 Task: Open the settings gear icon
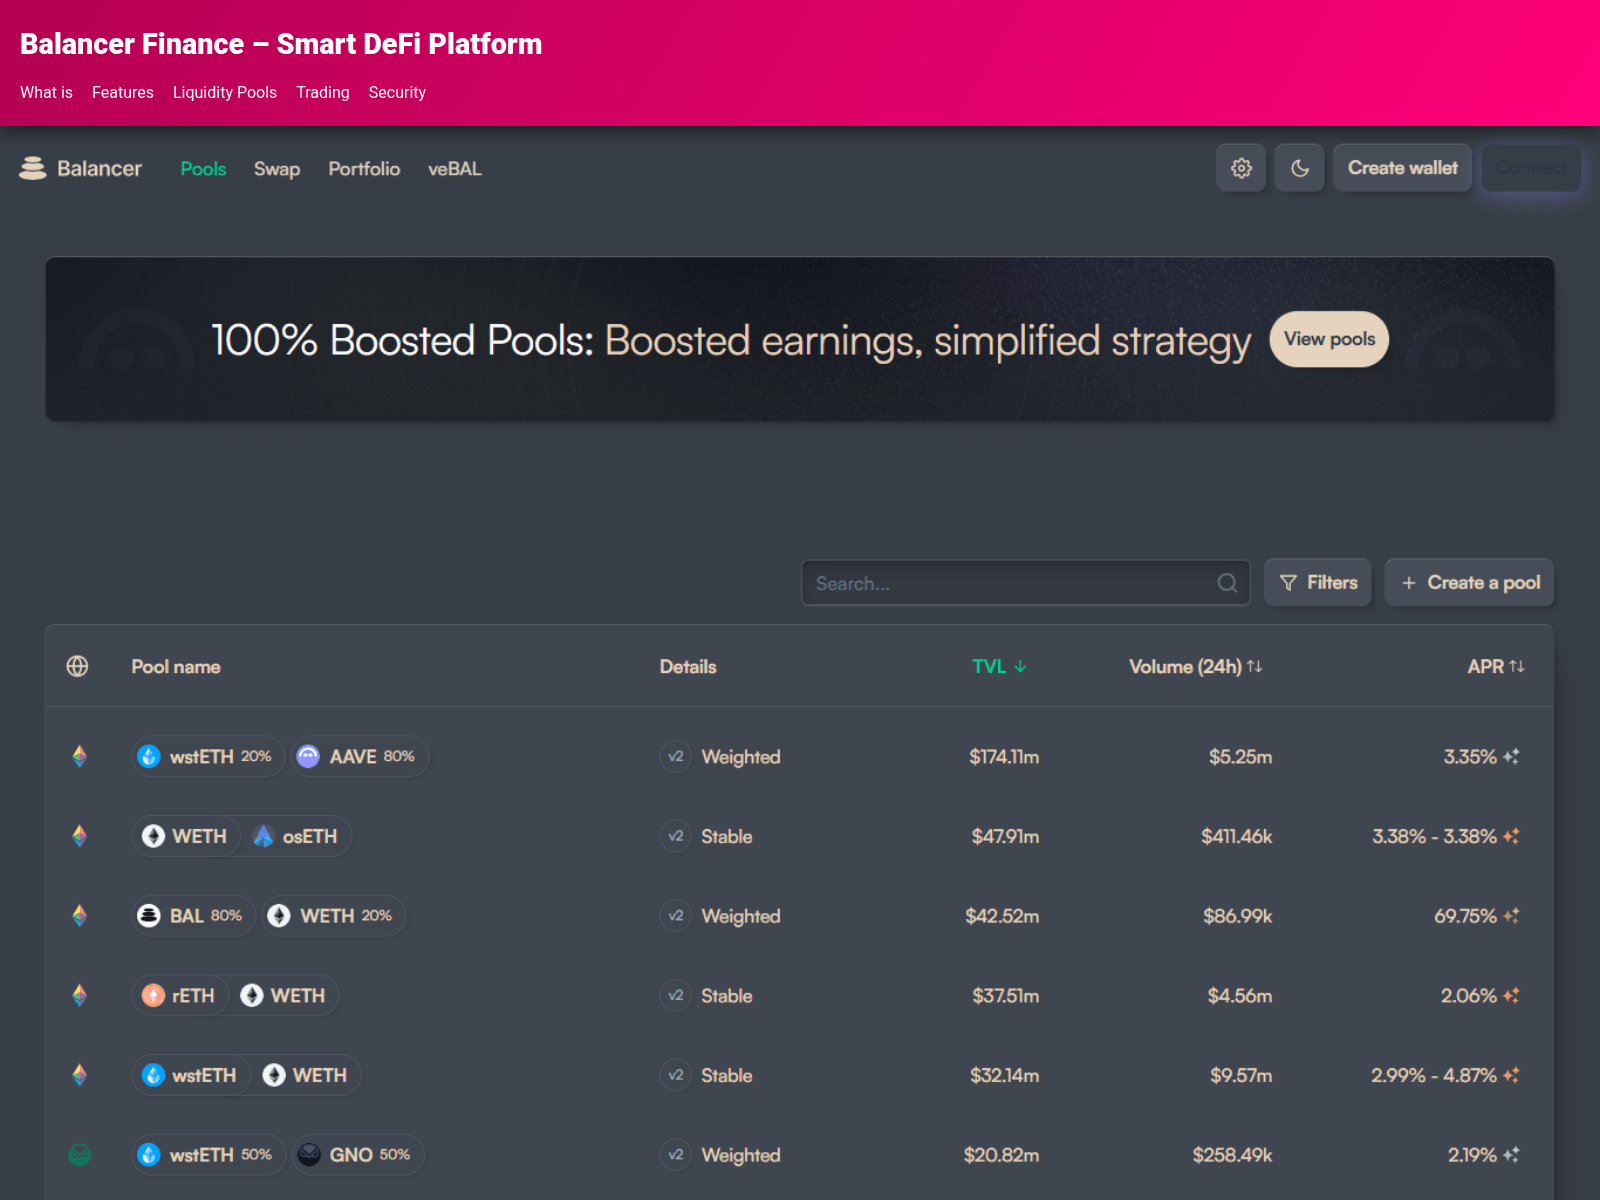click(1241, 168)
